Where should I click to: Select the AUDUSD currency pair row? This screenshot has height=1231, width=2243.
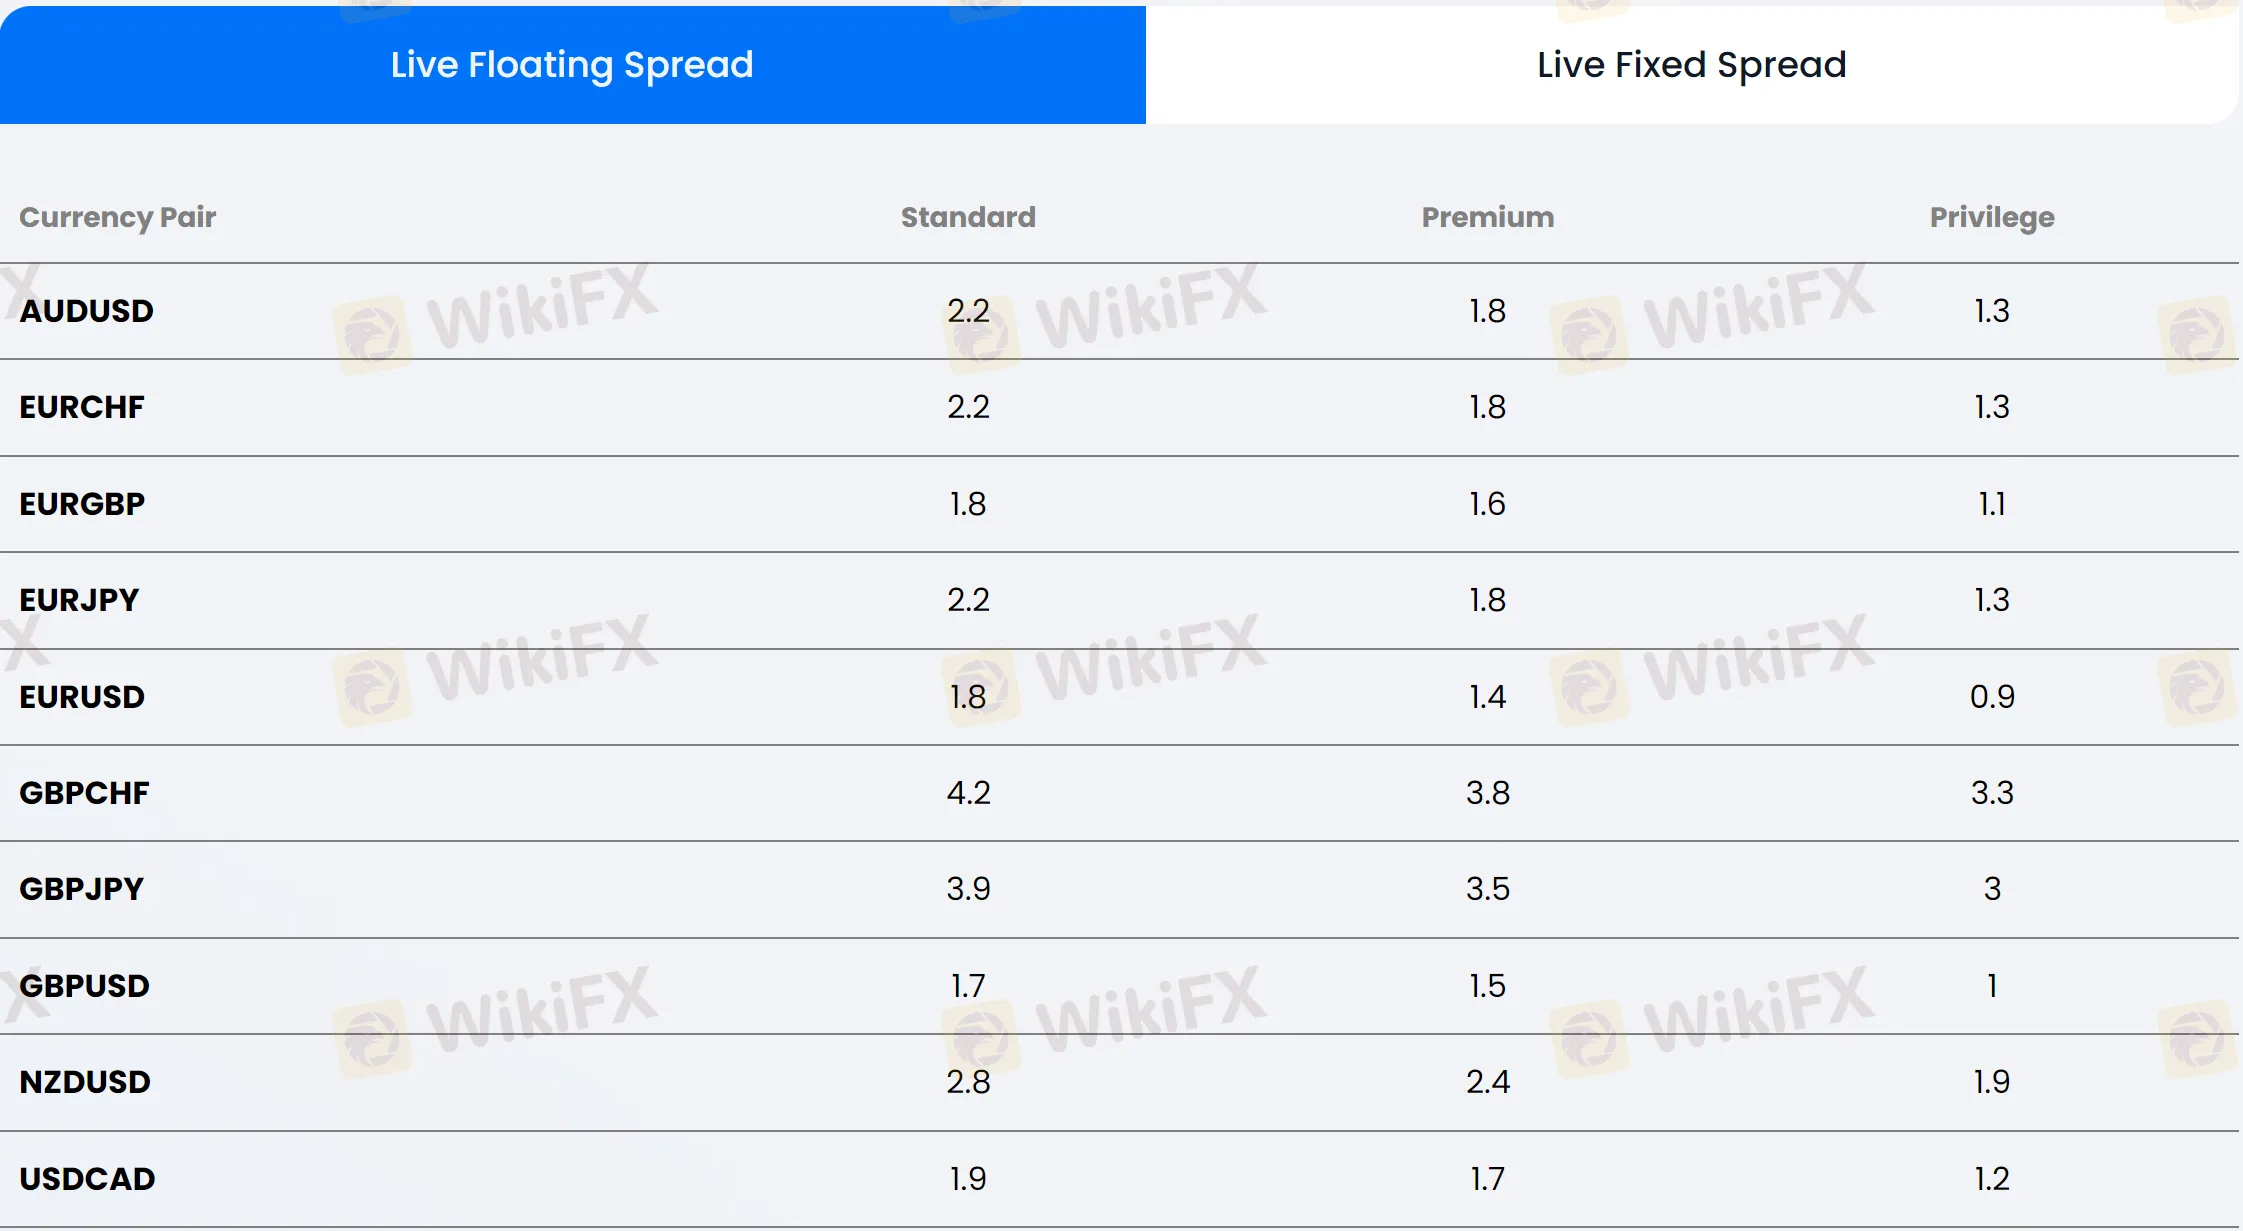click(x=87, y=311)
